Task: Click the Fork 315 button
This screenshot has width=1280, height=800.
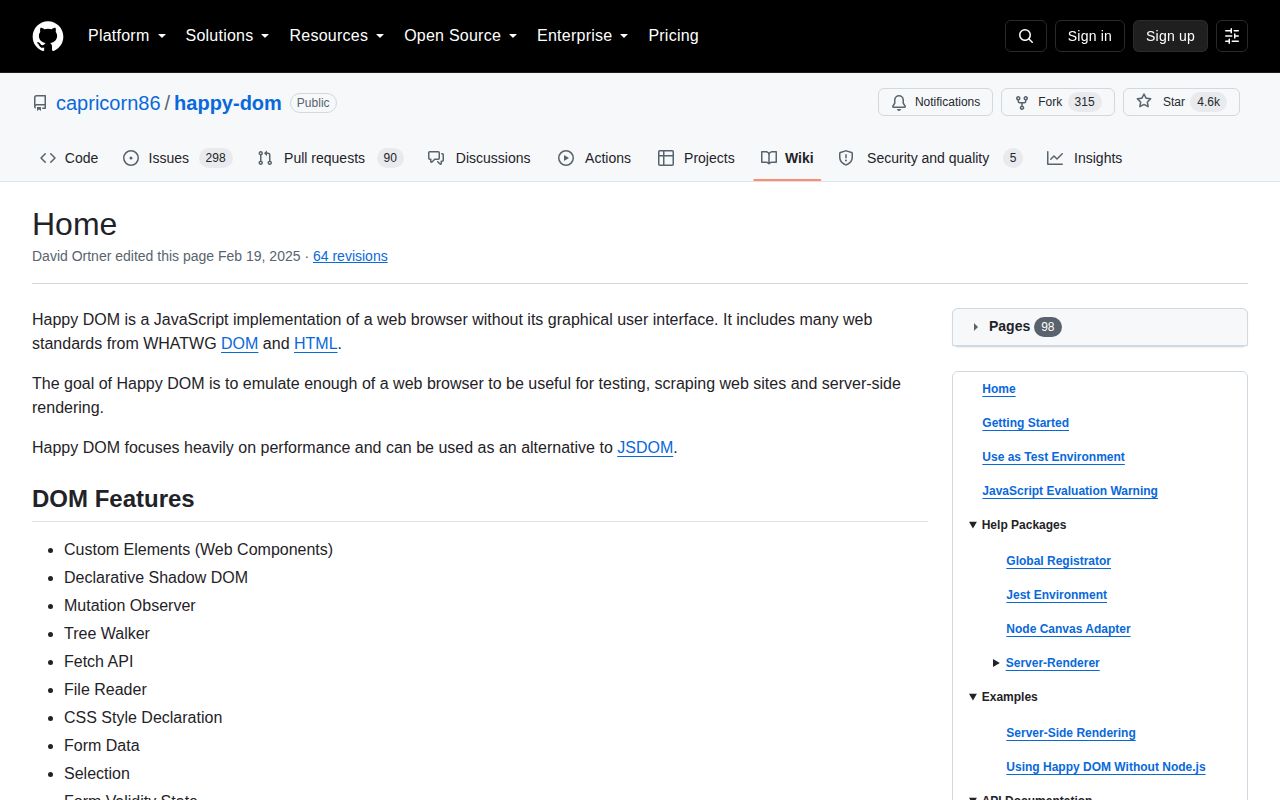Action: tap(1058, 102)
